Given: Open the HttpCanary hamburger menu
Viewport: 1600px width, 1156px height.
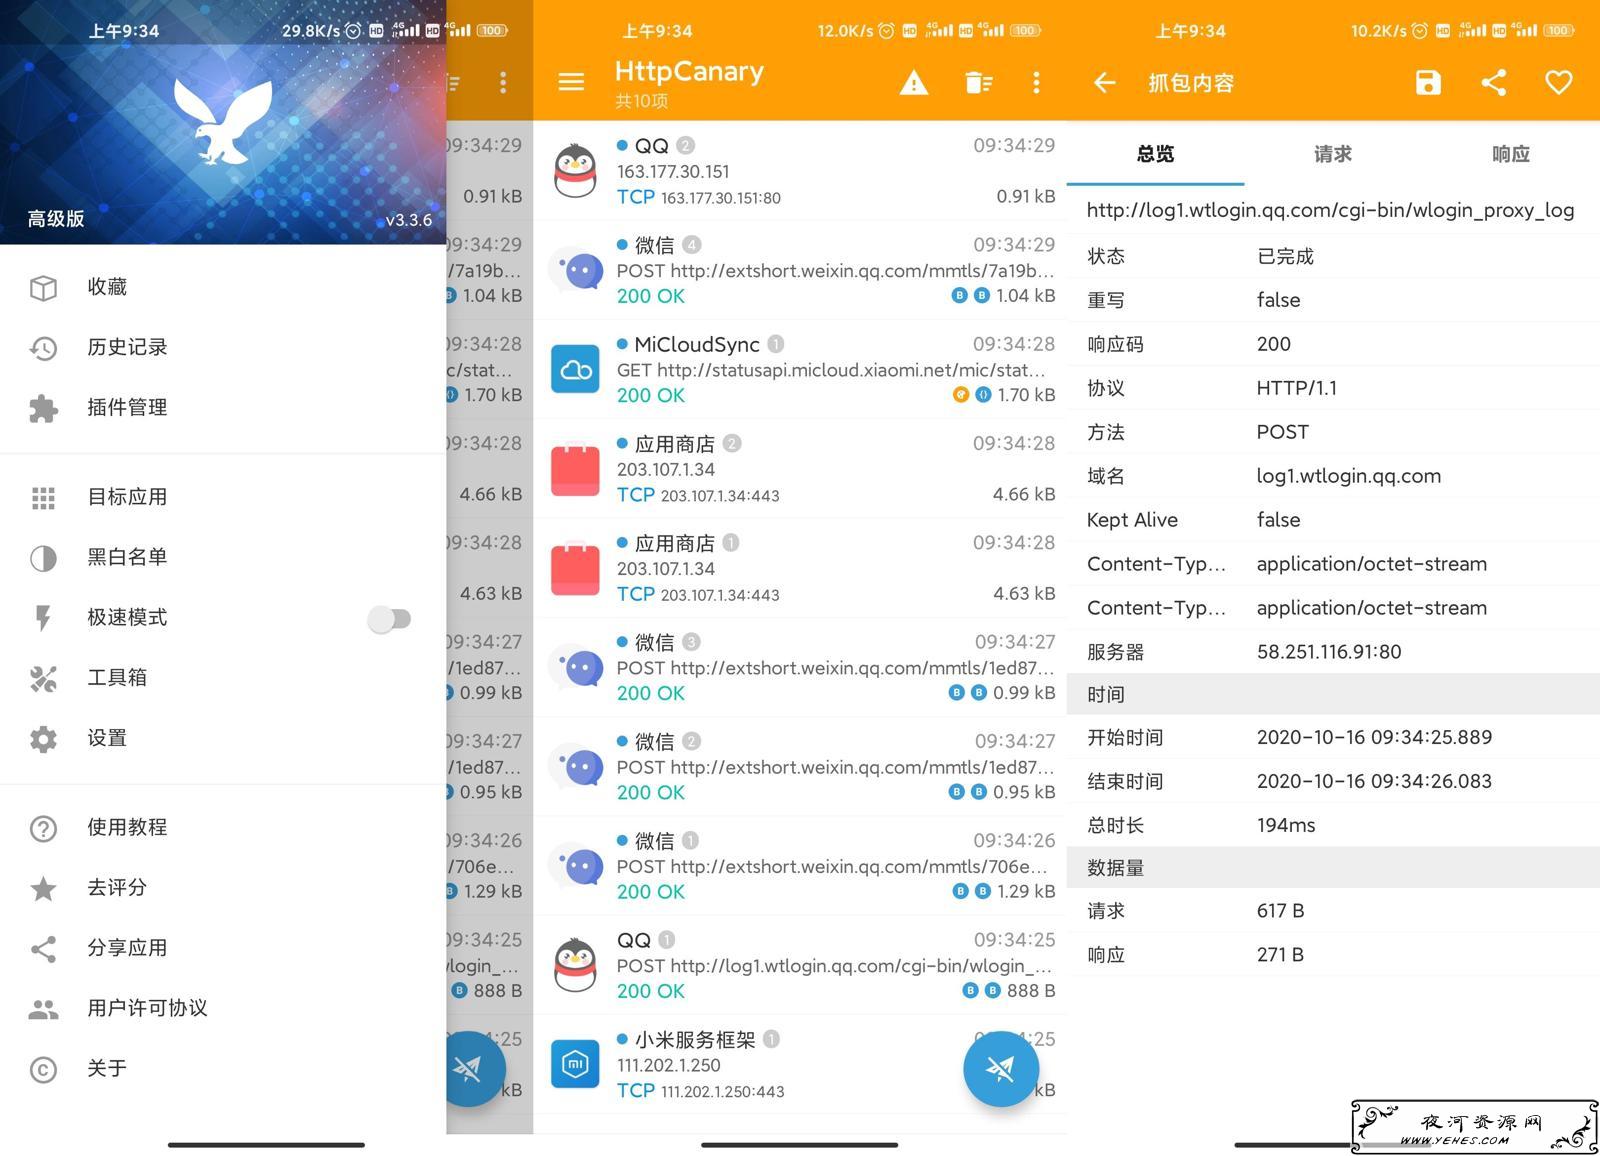Looking at the screenshot, I should (571, 82).
